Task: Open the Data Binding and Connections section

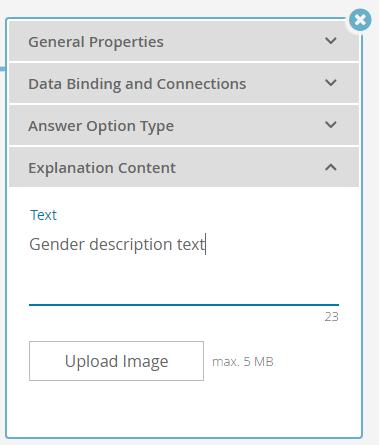Action: click(184, 83)
